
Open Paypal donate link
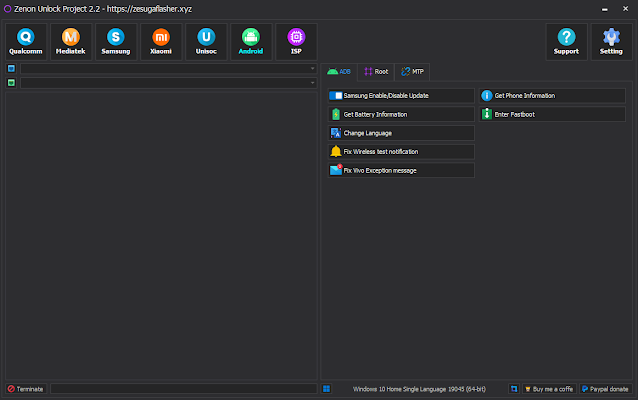605,389
